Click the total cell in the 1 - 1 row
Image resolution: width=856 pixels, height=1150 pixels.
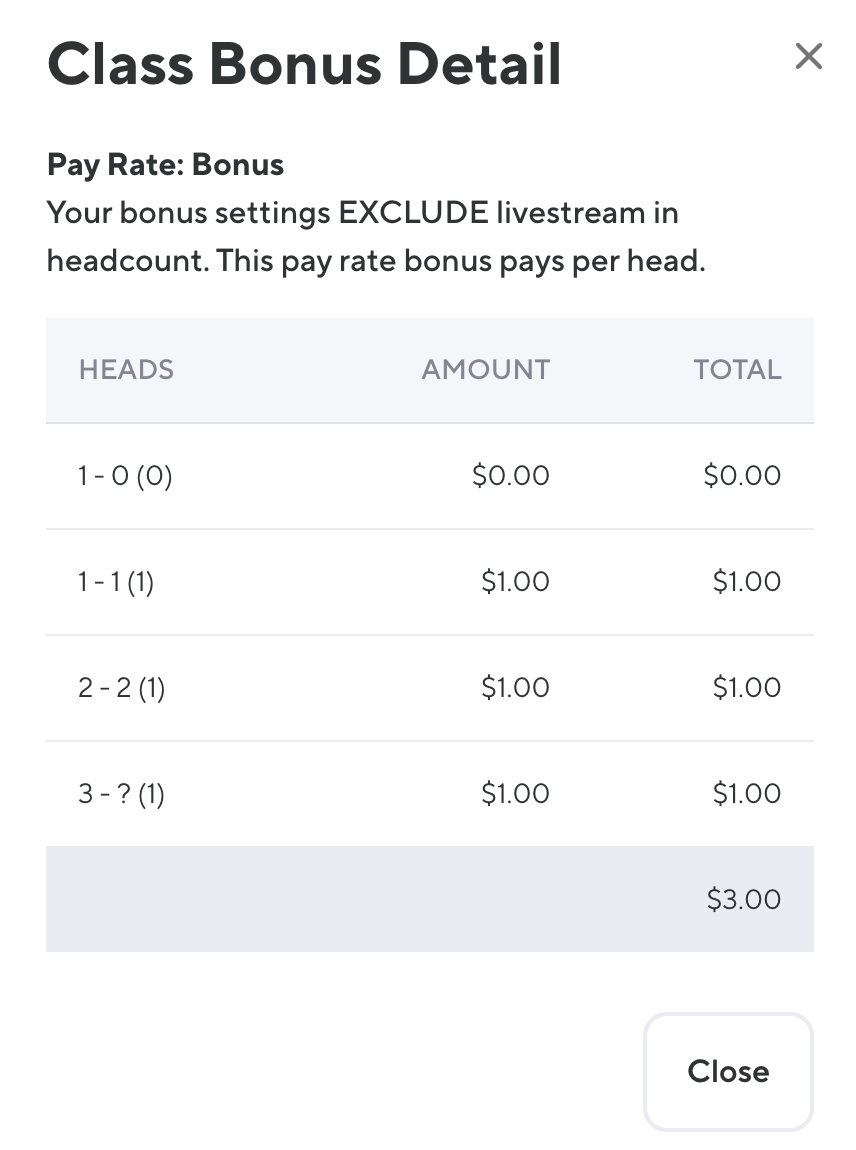coord(746,582)
